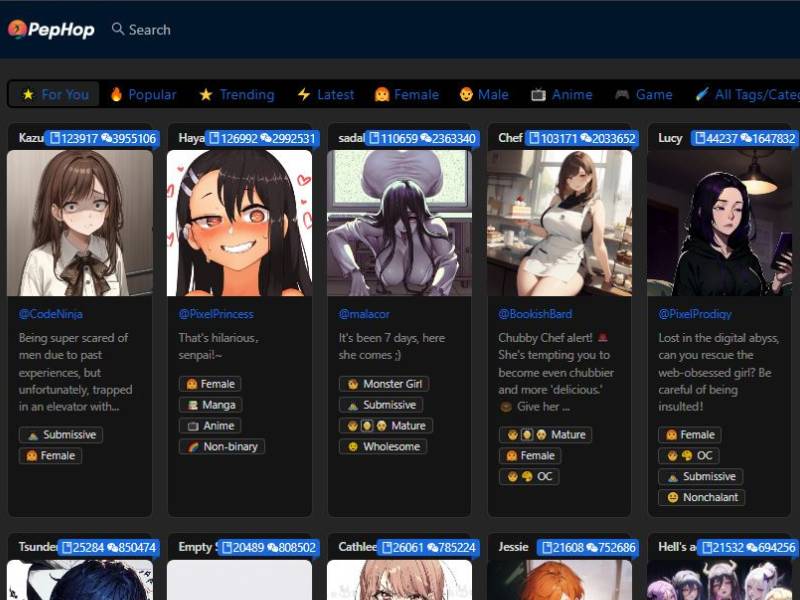800x600 pixels.
Task: Click the magnifying glass search icon
Action: [118, 30]
